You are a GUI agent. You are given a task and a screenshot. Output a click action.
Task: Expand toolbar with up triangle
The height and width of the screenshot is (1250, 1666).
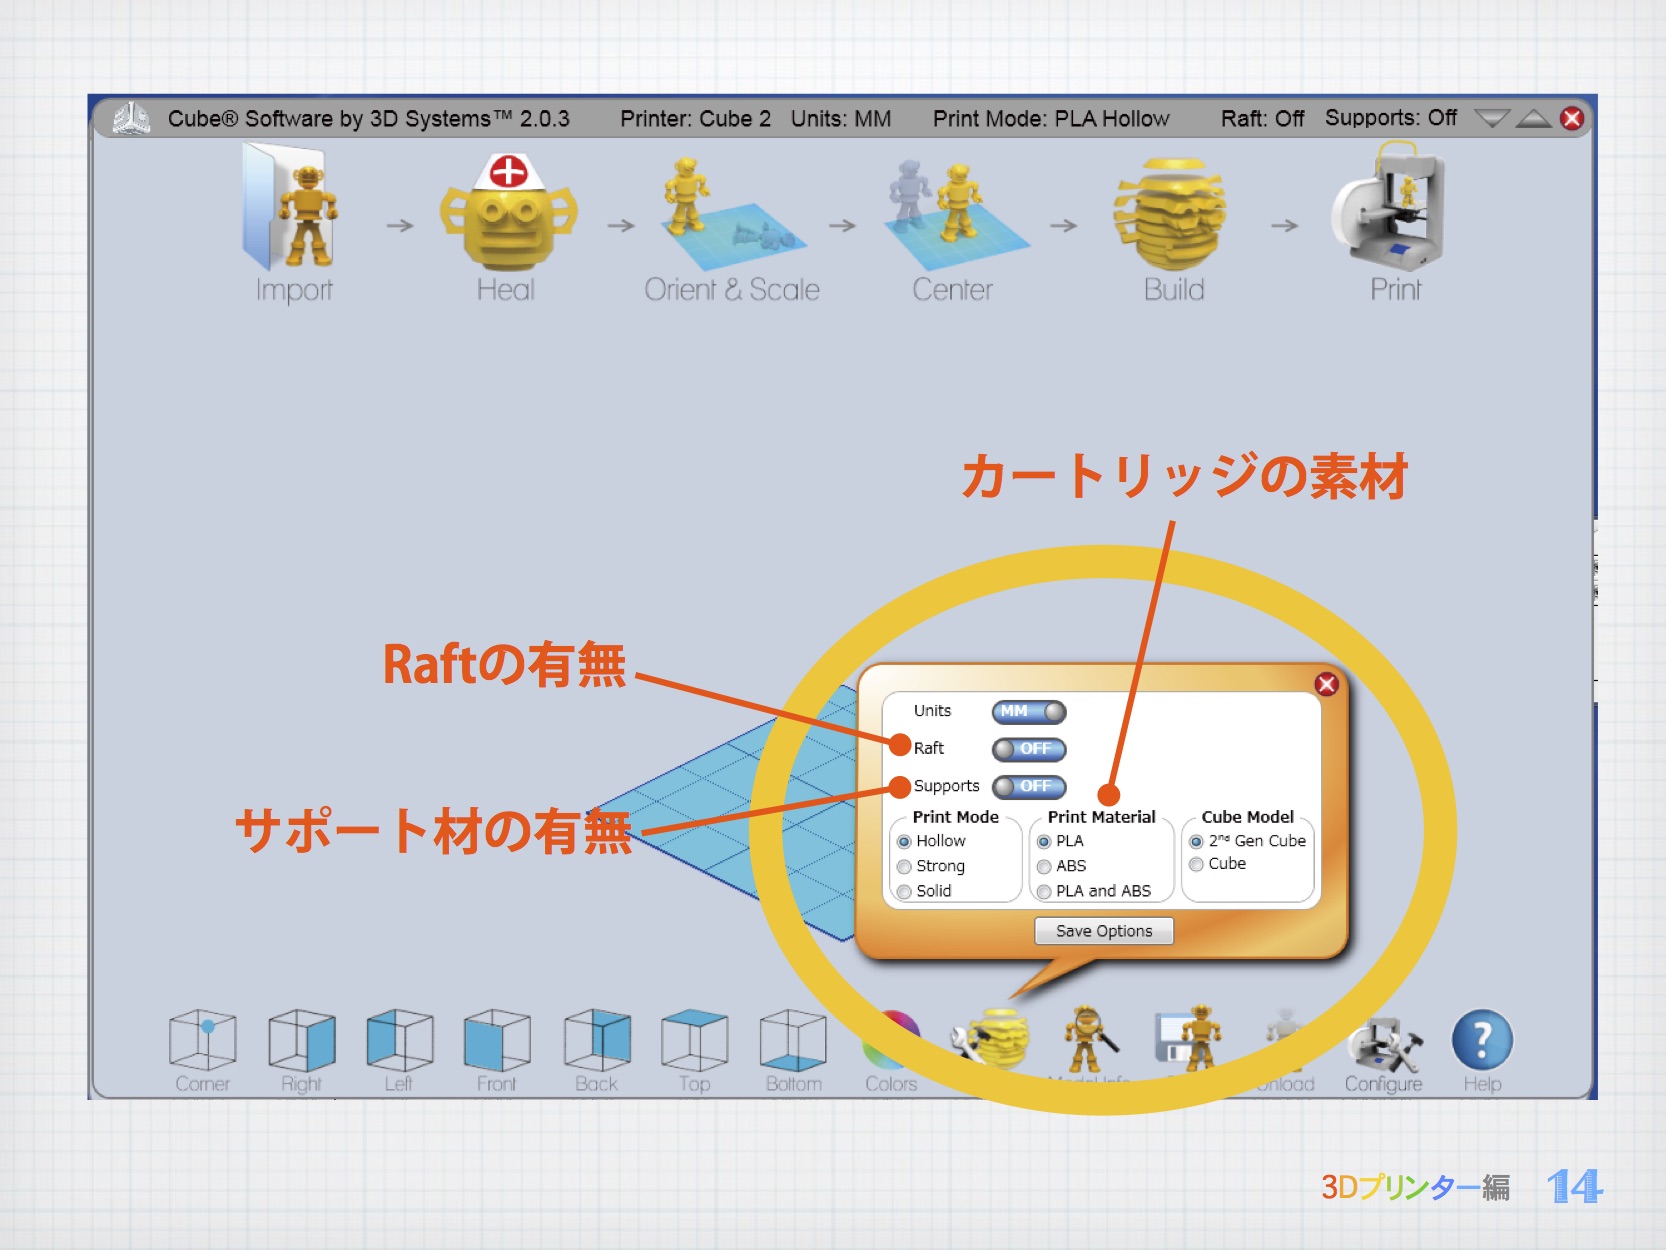coord(1533,119)
